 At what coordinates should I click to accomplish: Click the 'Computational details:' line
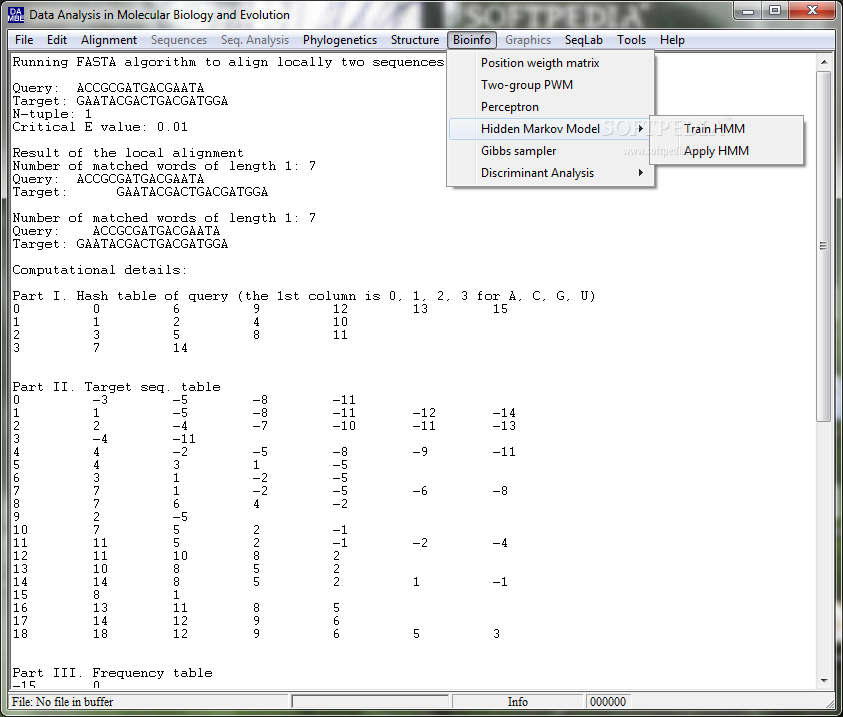[x=100, y=270]
